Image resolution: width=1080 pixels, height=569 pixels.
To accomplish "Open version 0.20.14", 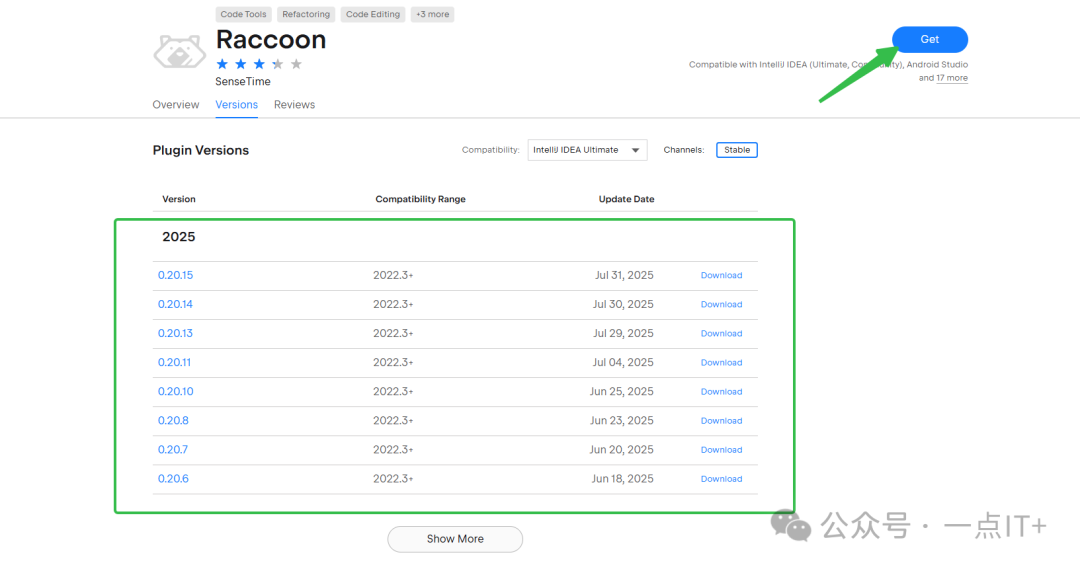I will click(175, 304).
